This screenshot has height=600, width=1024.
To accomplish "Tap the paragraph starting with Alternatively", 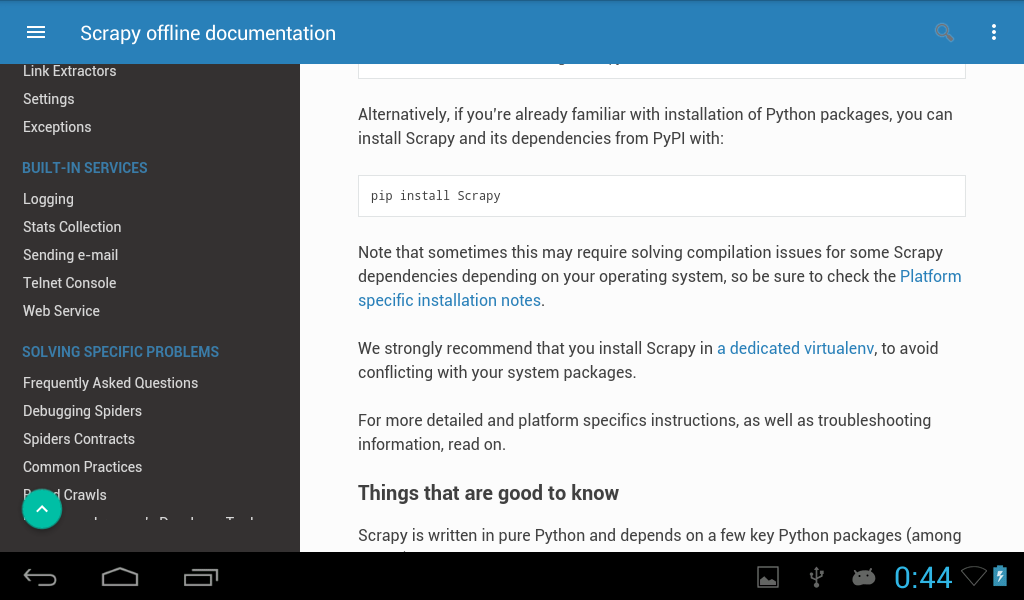I will pos(655,126).
